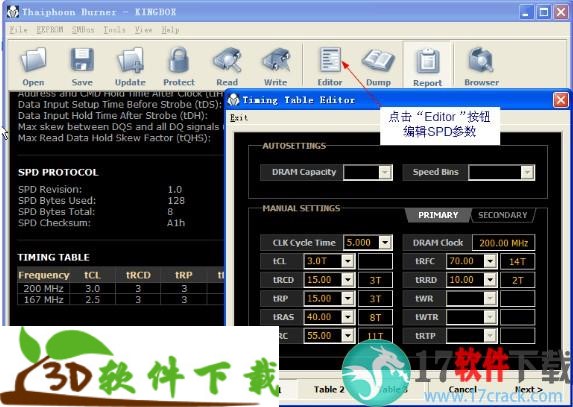Open the Editor tool icon
573x407 pixels.
pyautogui.click(x=330, y=60)
